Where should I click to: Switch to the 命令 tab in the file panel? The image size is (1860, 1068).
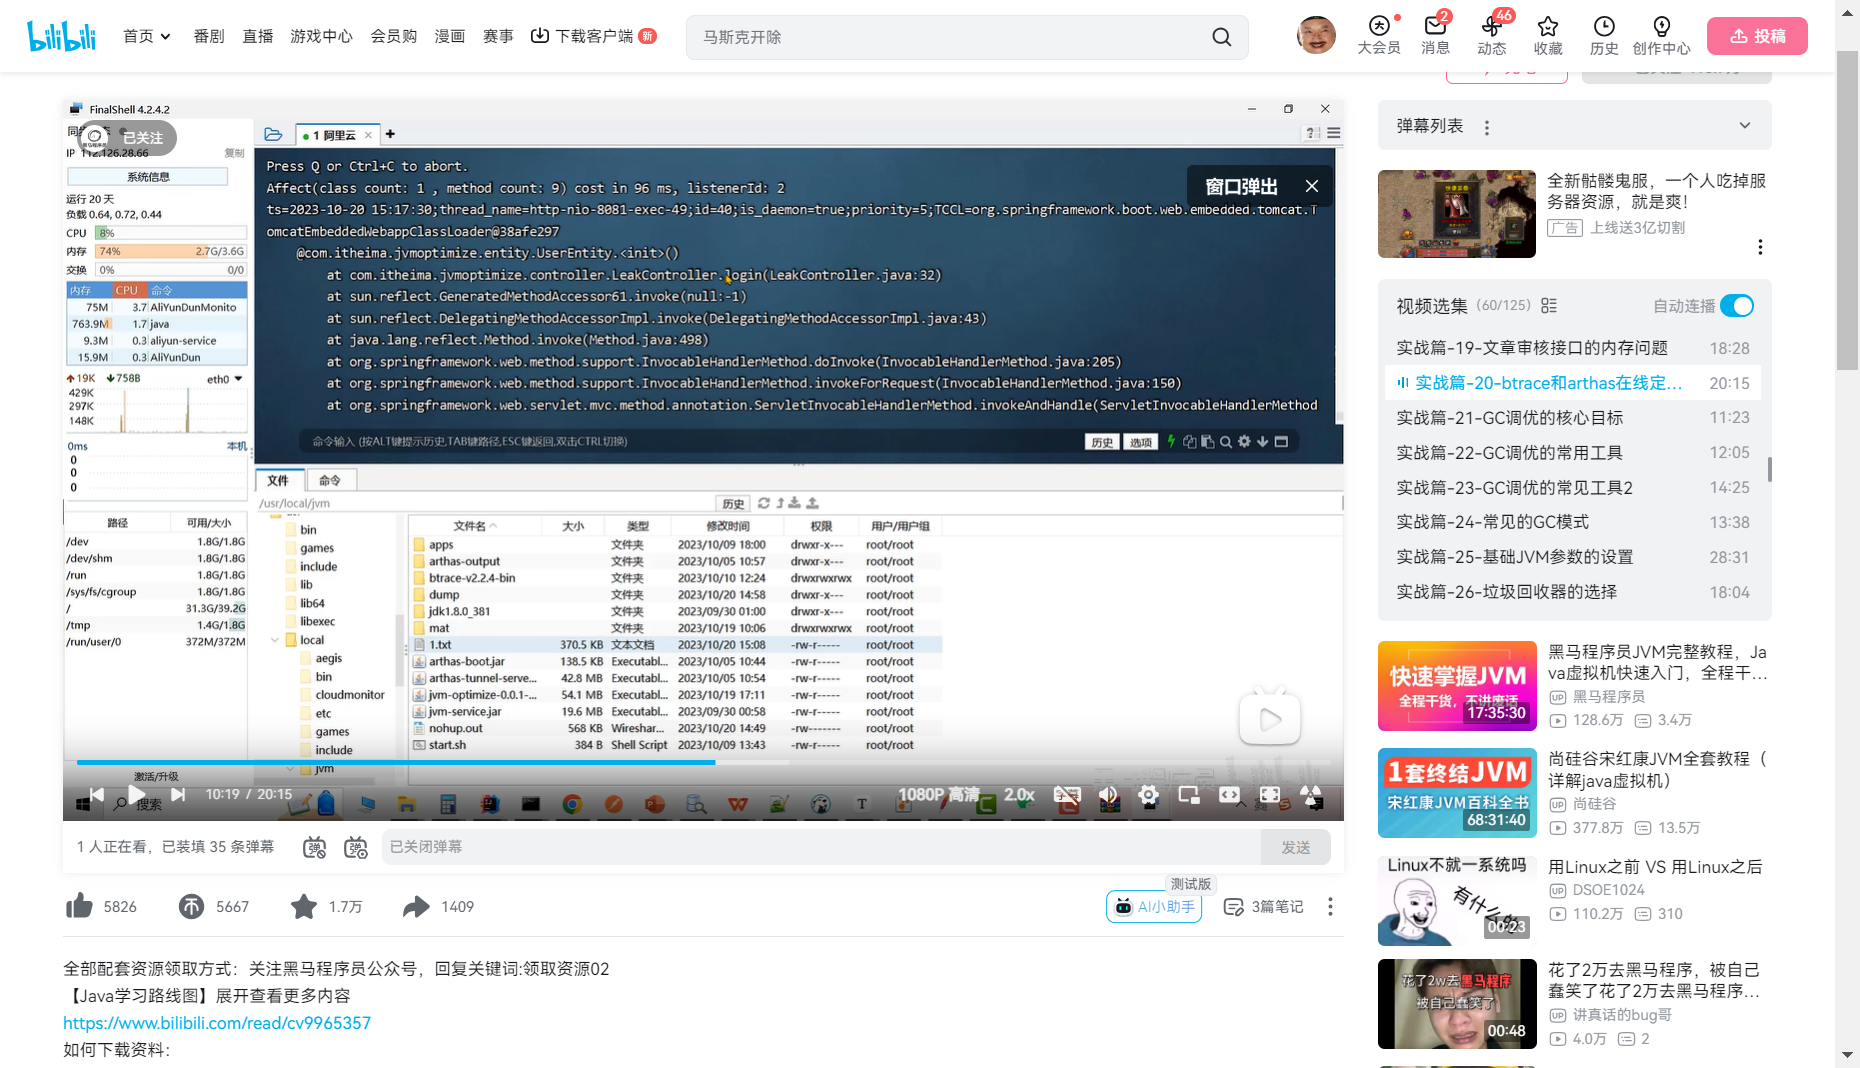[x=333, y=480]
